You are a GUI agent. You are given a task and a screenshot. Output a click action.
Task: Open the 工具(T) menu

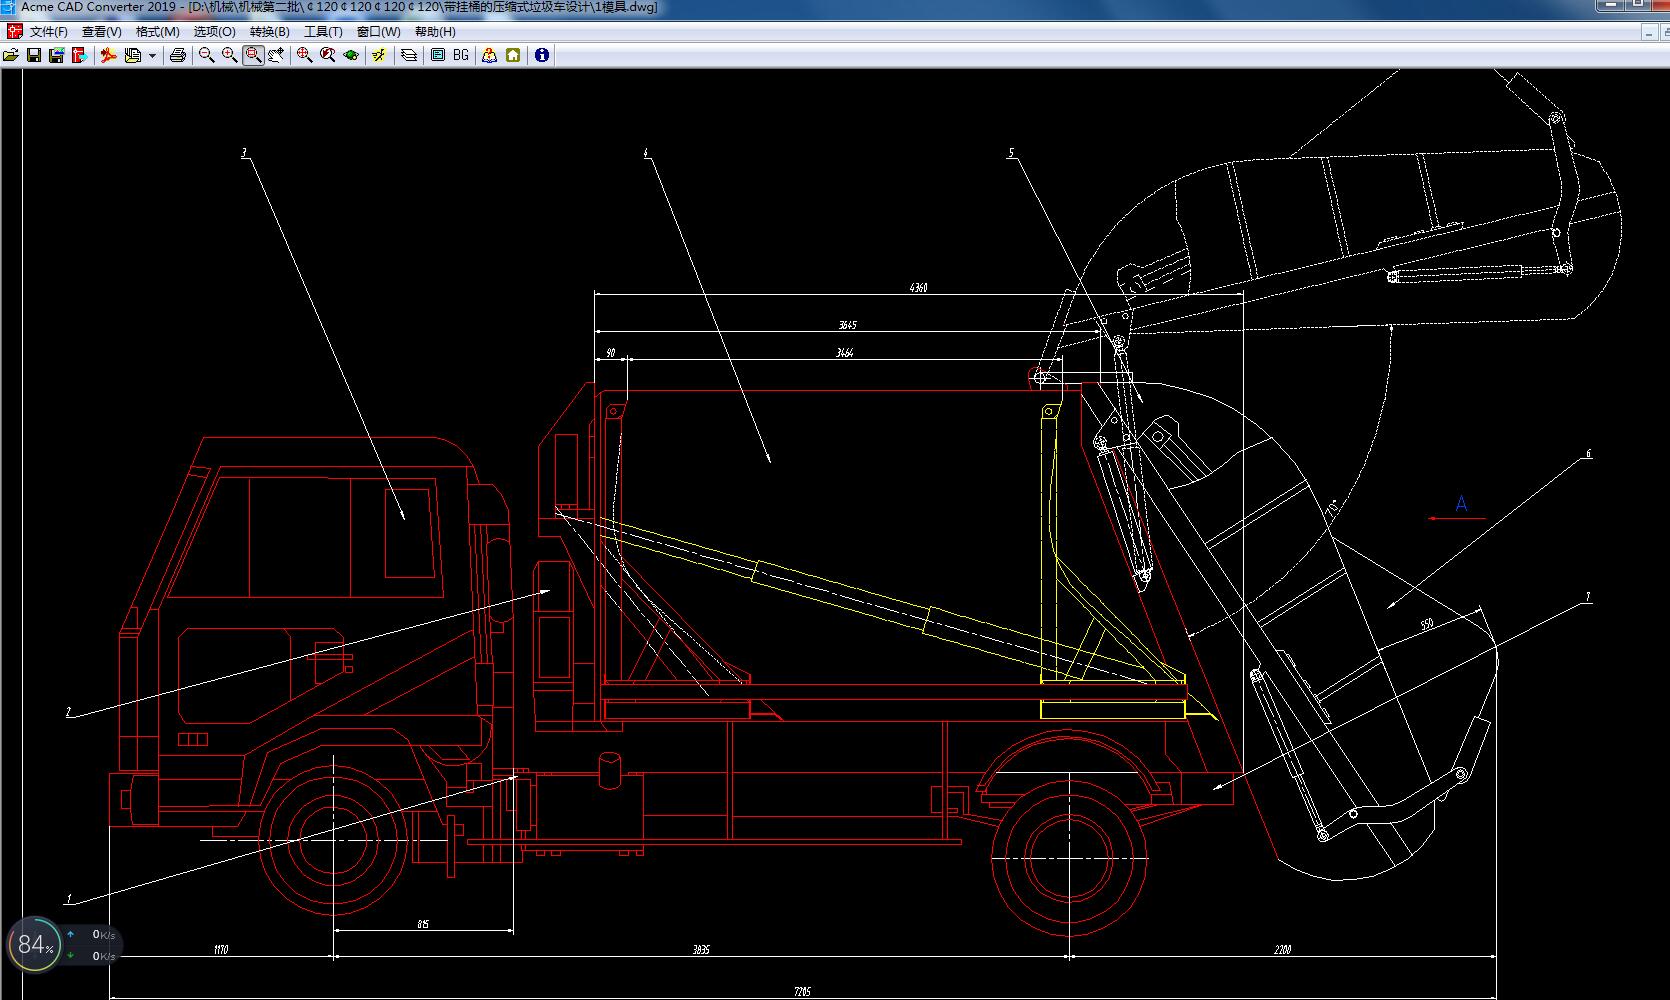coord(323,32)
